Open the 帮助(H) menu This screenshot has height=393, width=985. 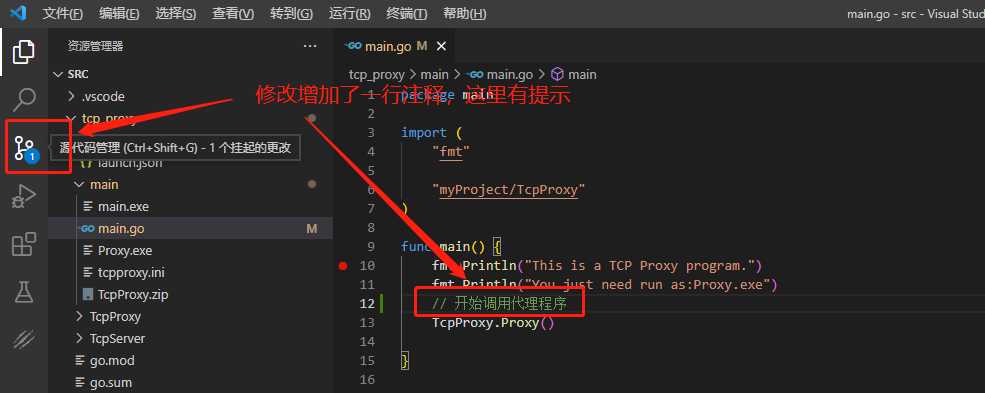coord(464,13)
